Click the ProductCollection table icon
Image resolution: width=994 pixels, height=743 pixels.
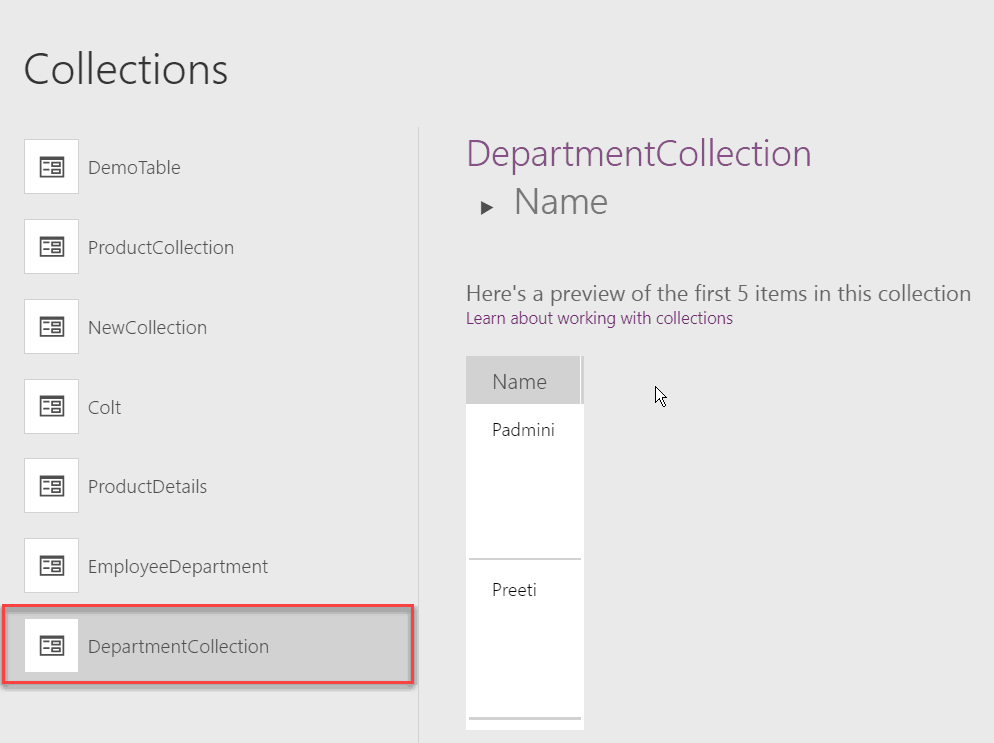[x=51, y=246]
